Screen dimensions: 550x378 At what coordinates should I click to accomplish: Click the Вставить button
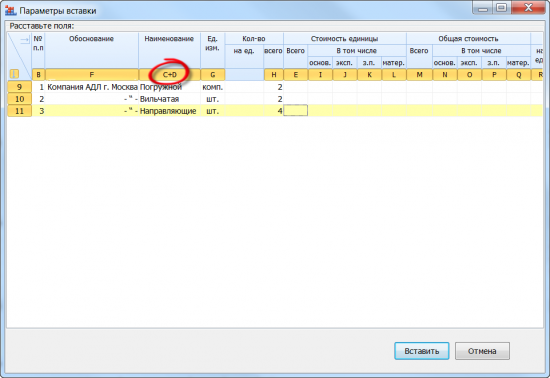[x=422, y=351]
